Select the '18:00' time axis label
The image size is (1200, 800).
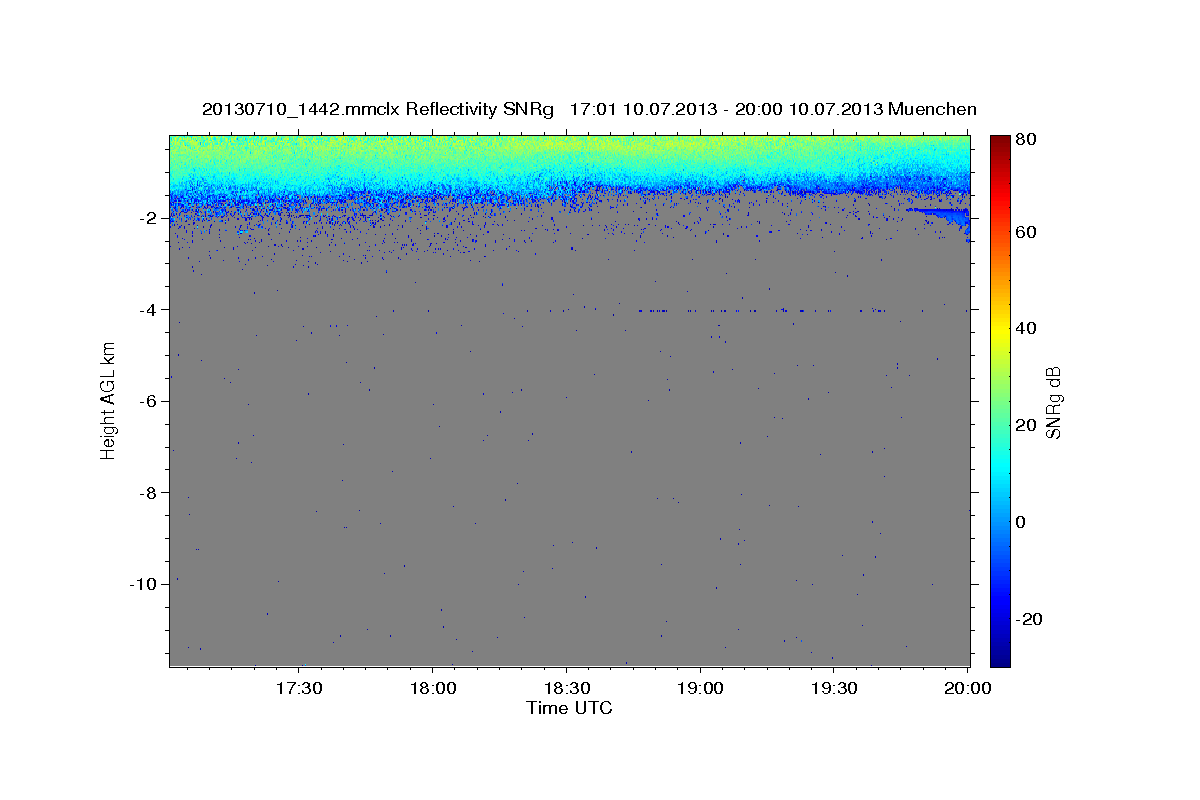pyautogui.click(x=433, y=690)
